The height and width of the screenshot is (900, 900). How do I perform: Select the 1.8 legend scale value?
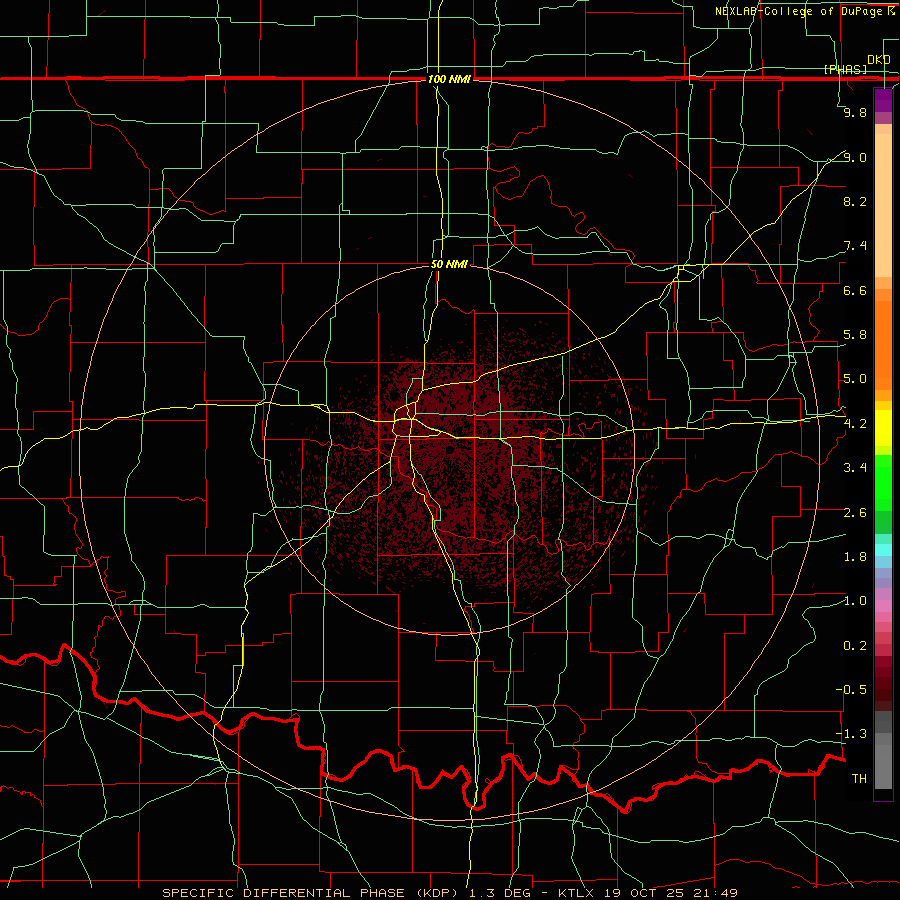[x=855, y=557]
